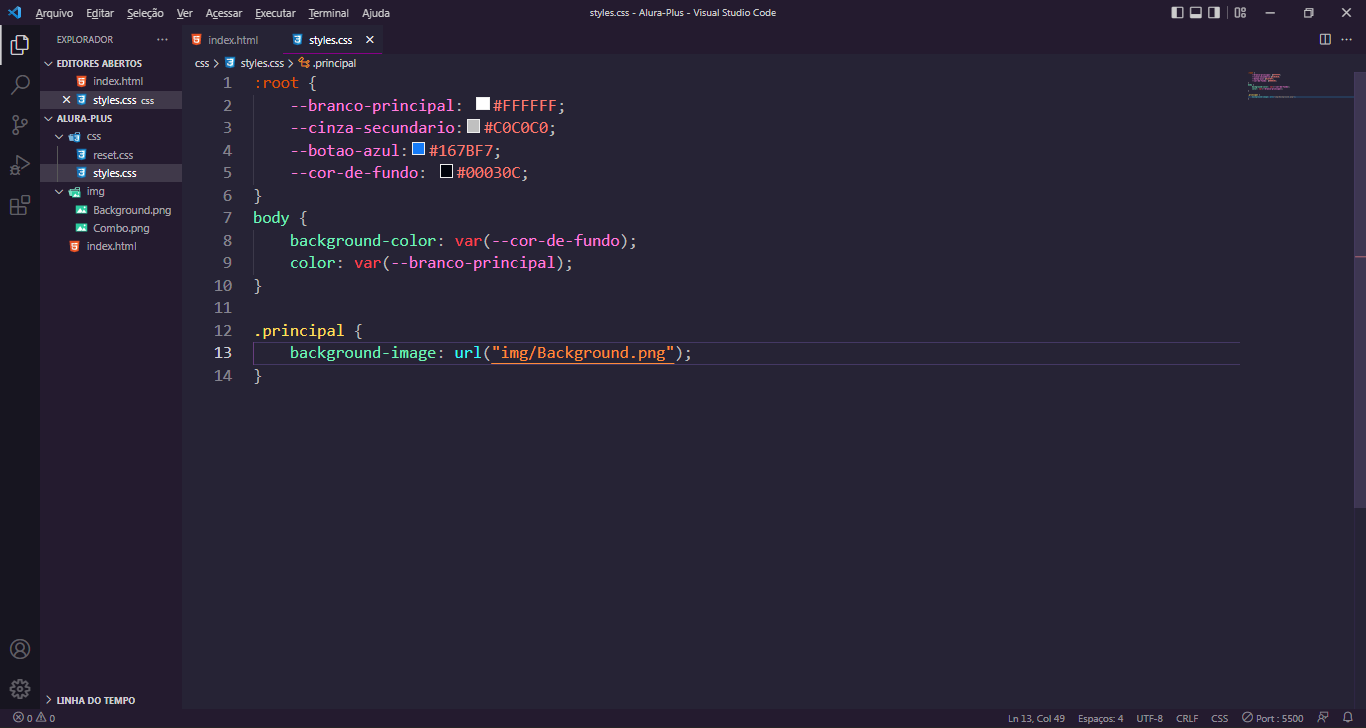
Task: Click Ln 13, Col 49 status entry
Action: click(x=1036, y=718)
